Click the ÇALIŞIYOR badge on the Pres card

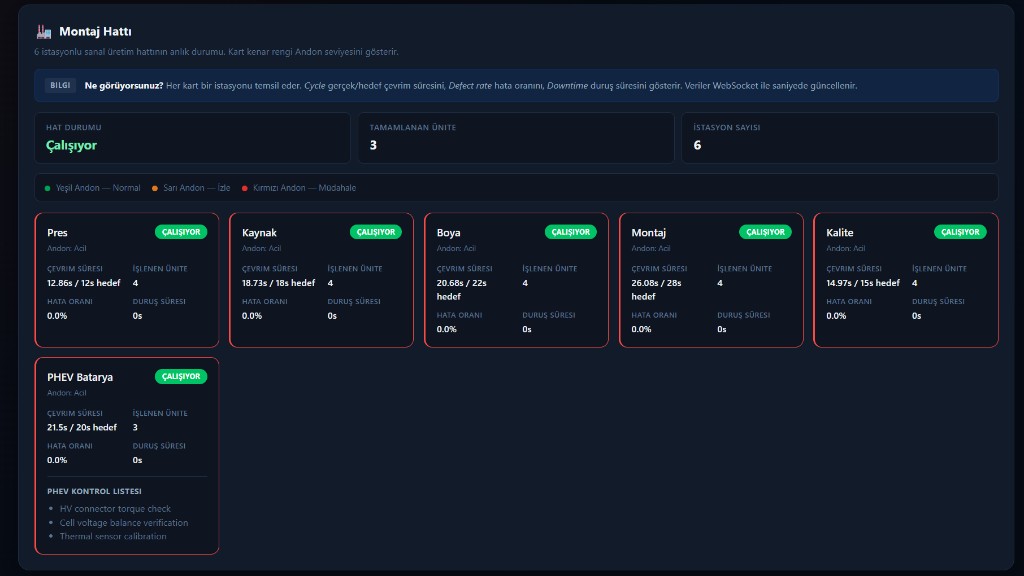point(181,232)
